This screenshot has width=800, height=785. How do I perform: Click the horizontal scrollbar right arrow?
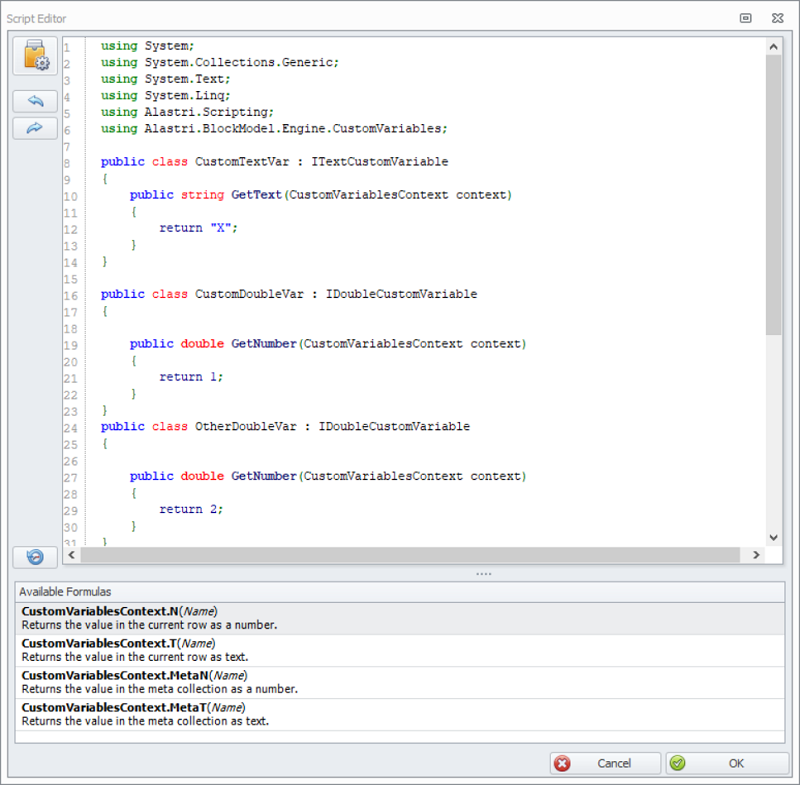click(757, 555)
